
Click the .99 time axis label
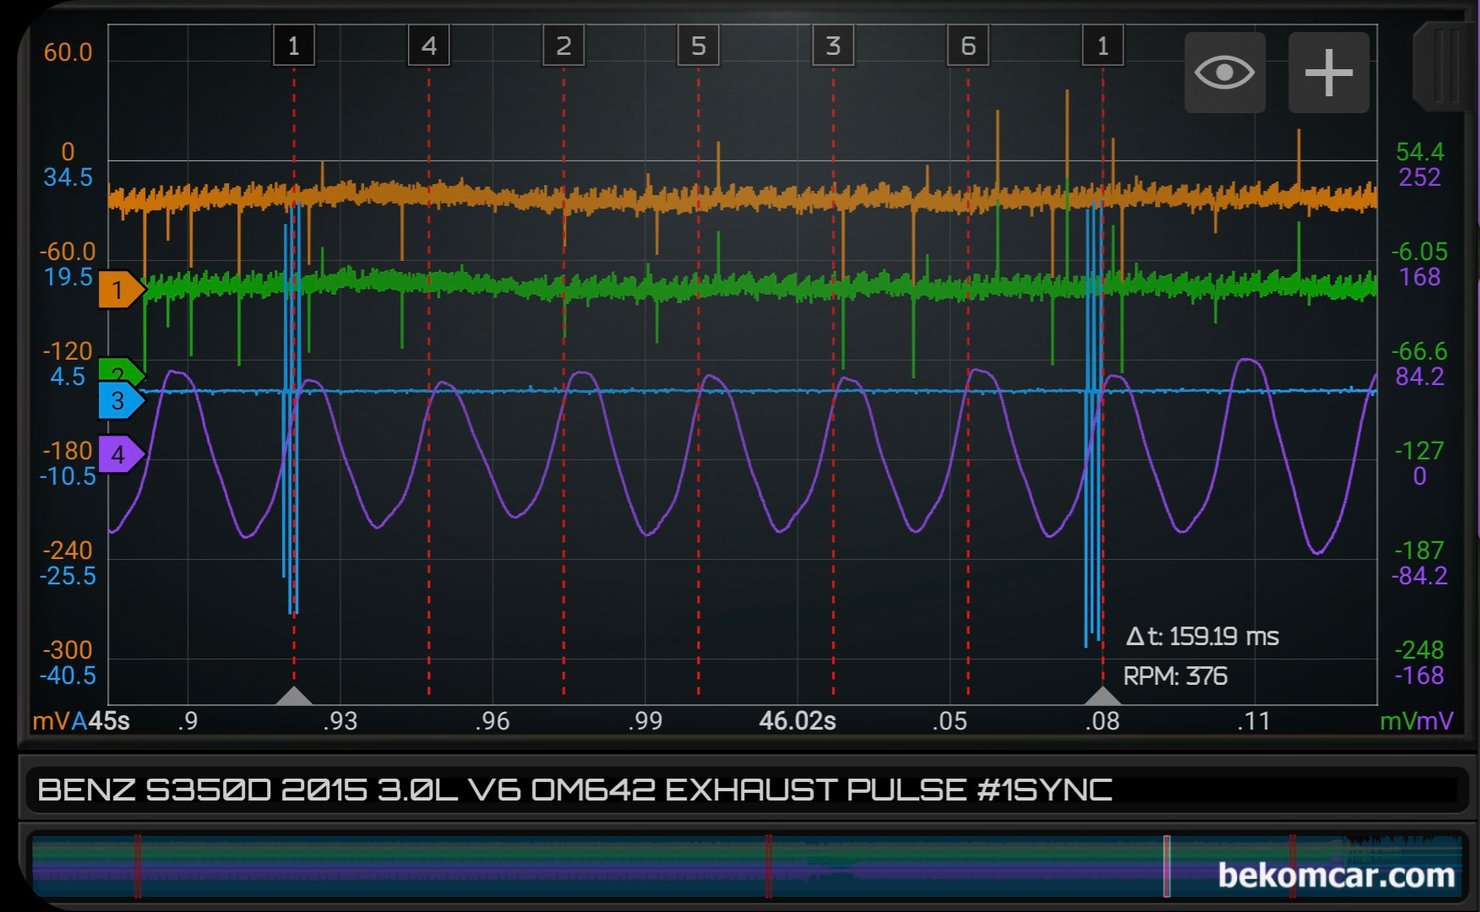point(645,721)
